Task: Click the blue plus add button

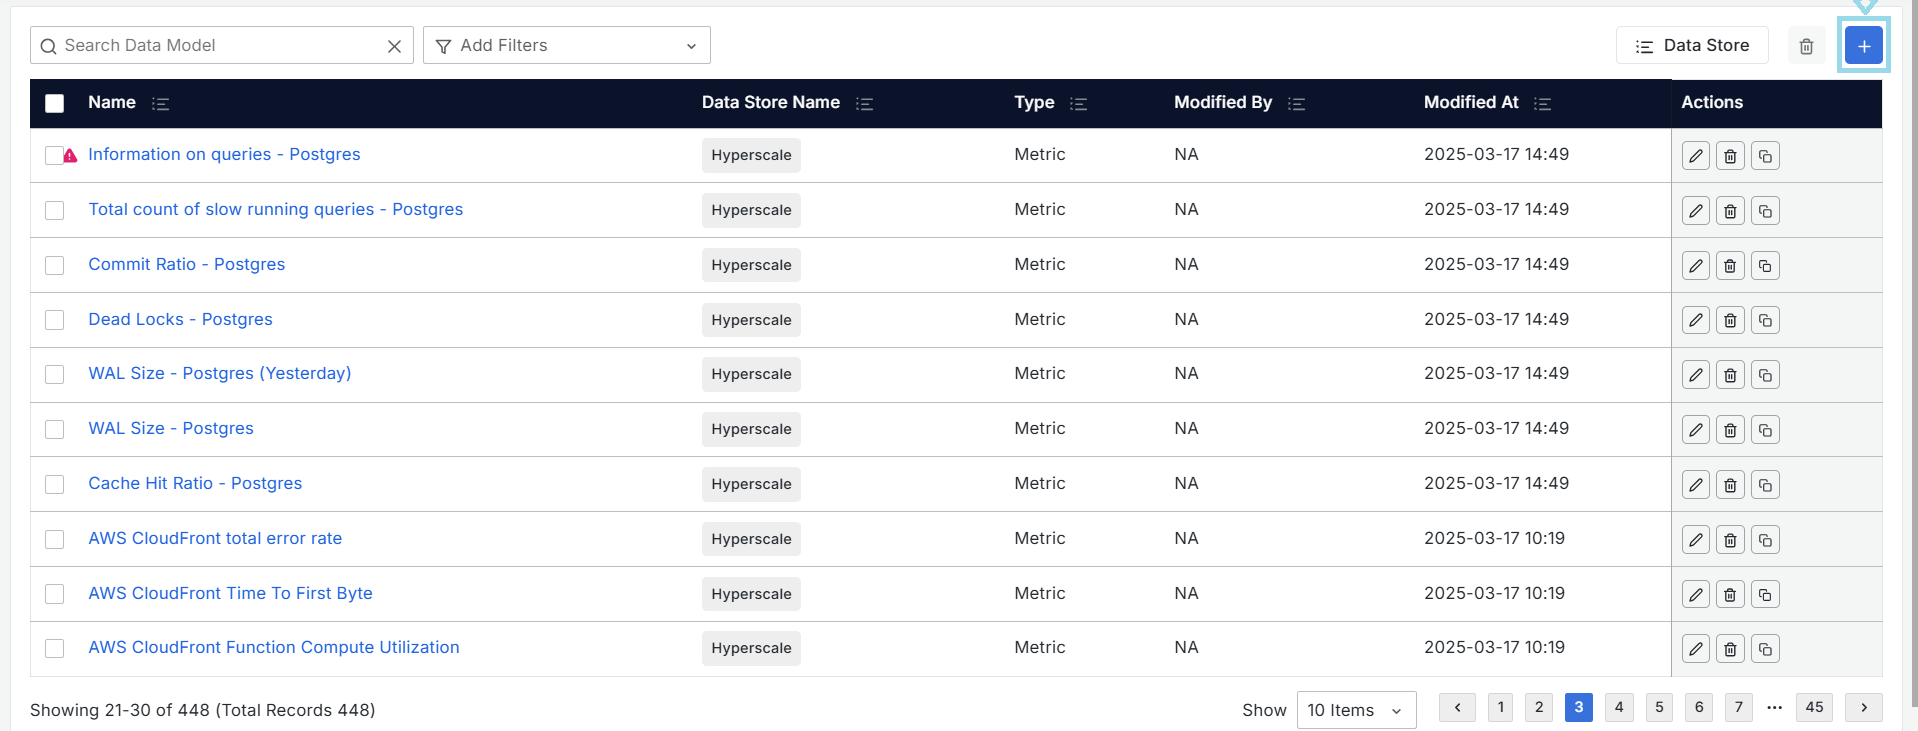Action: tap(1863, 46)
